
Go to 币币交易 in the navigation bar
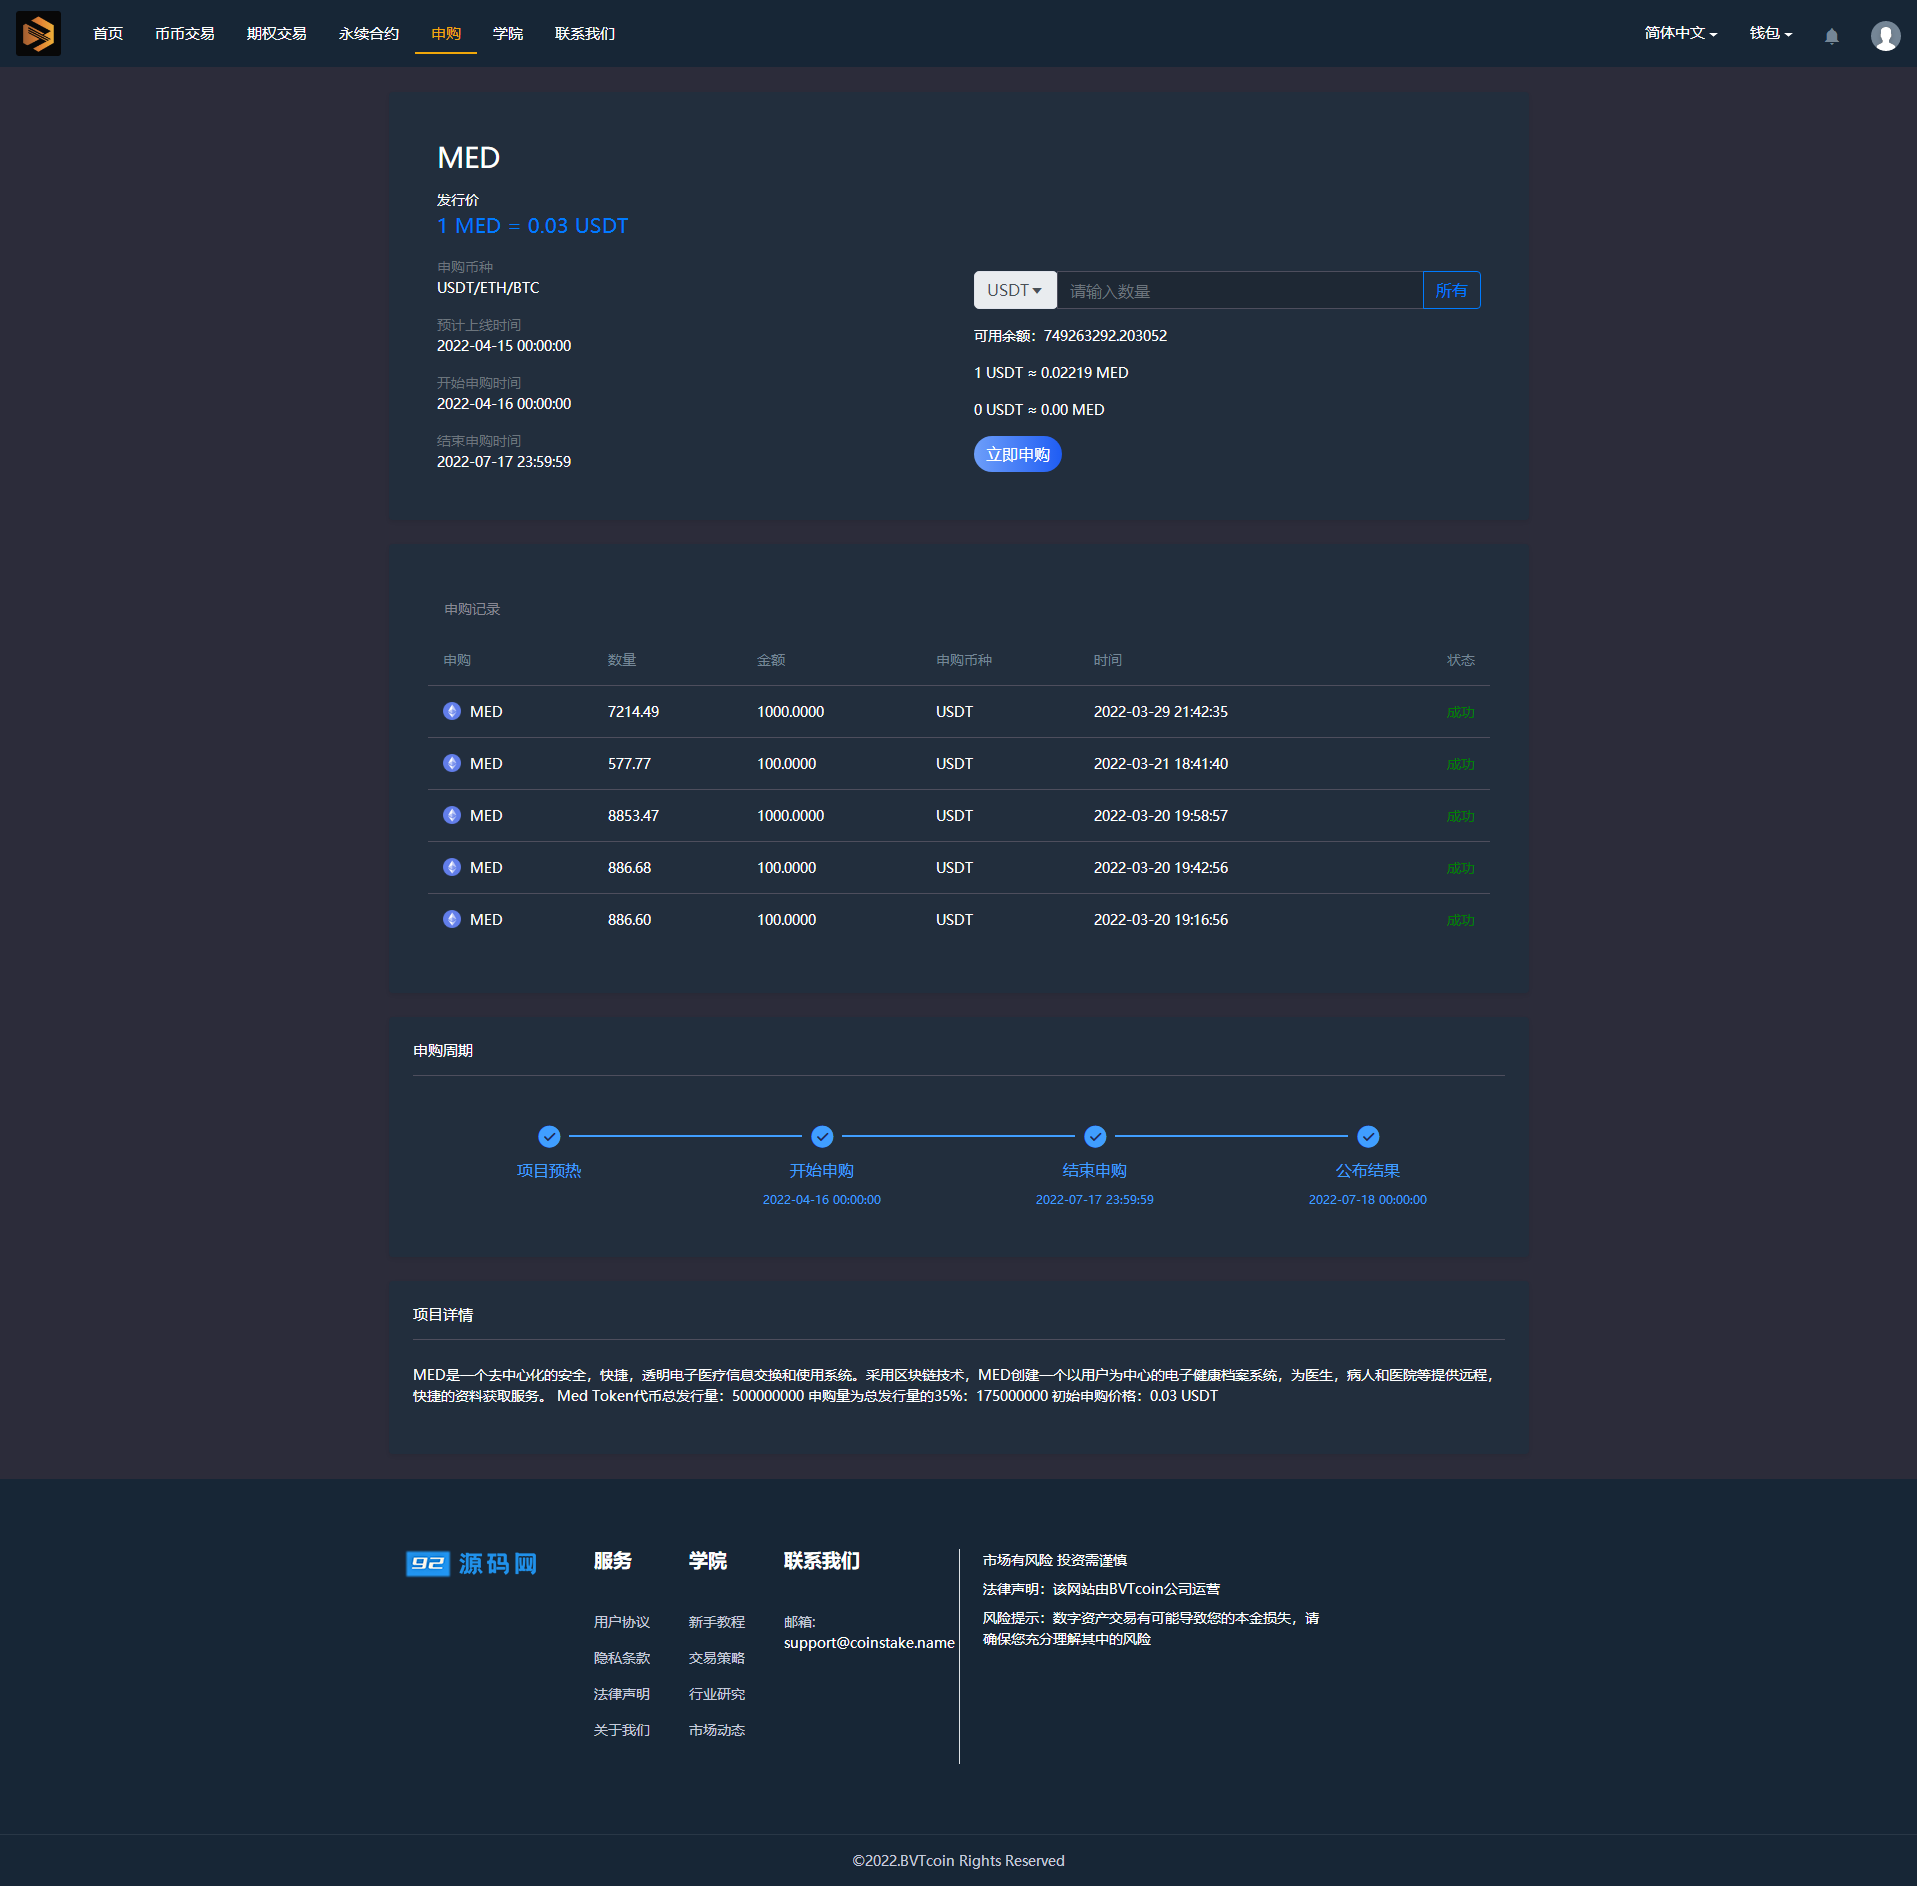(185, 34)
